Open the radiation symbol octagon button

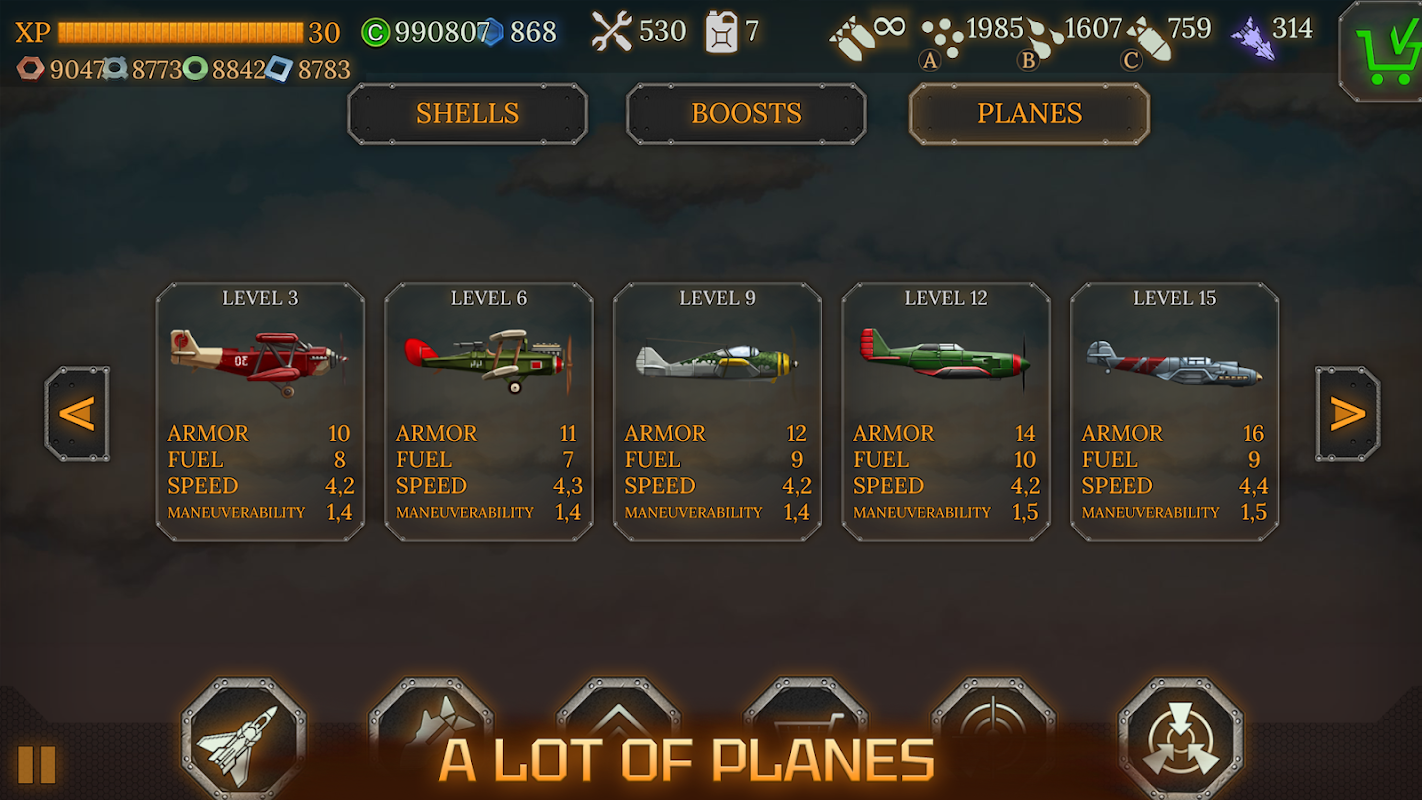point(1180,742)
